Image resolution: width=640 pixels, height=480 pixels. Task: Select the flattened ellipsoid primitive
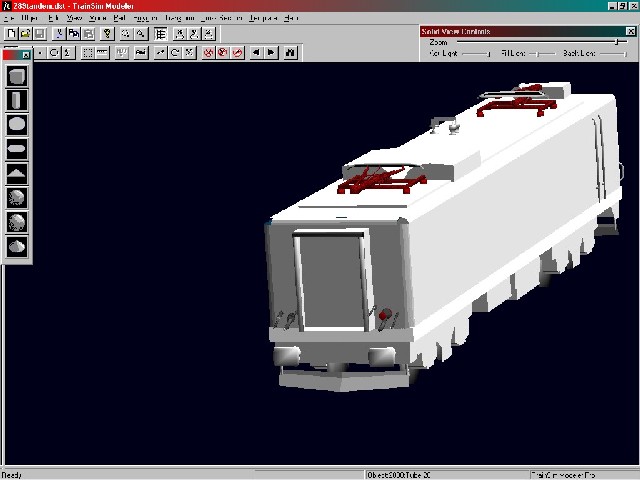(x=17, y=149)
